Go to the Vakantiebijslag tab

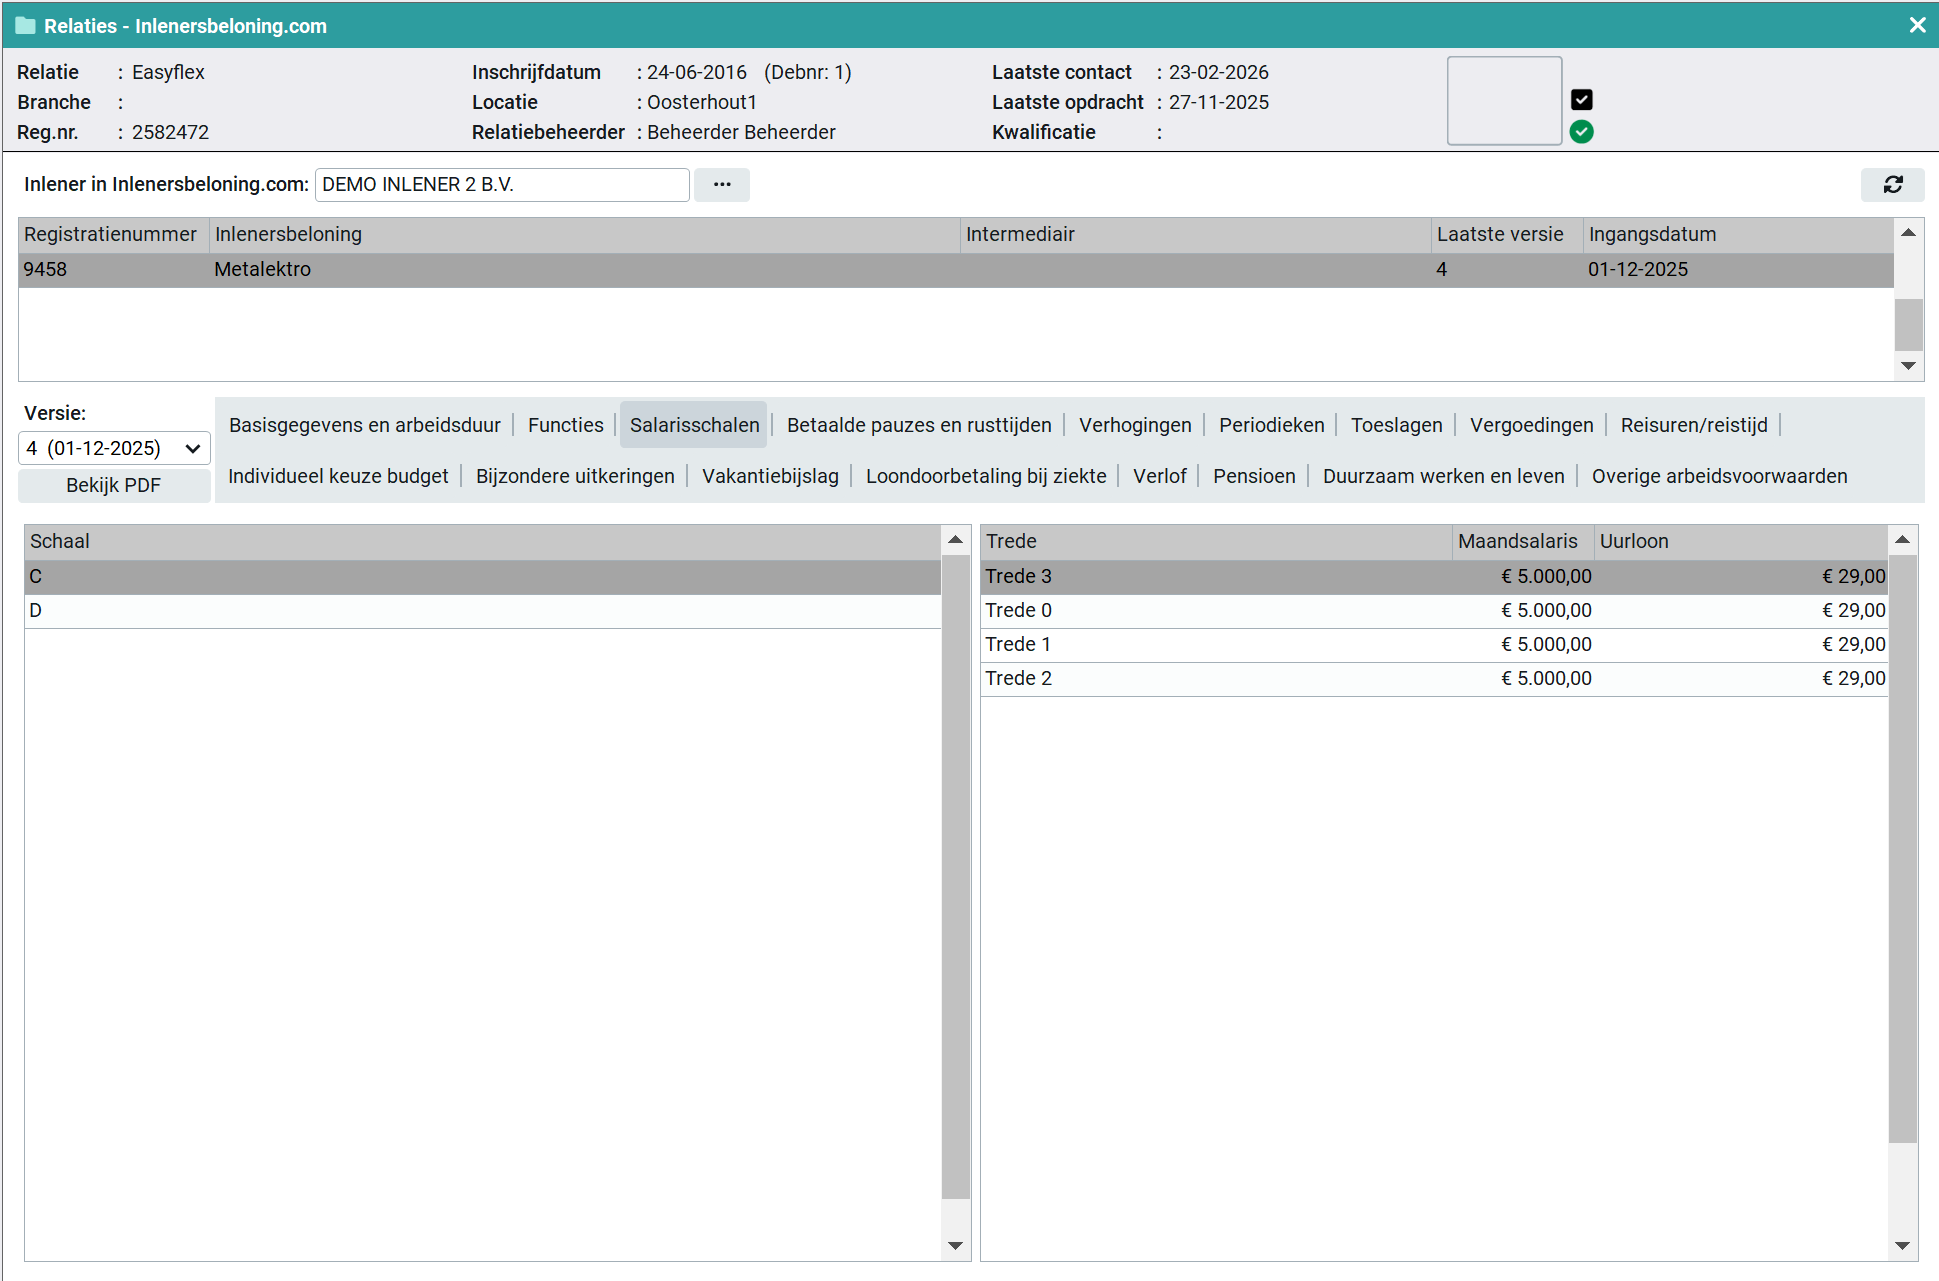(770, 476)
